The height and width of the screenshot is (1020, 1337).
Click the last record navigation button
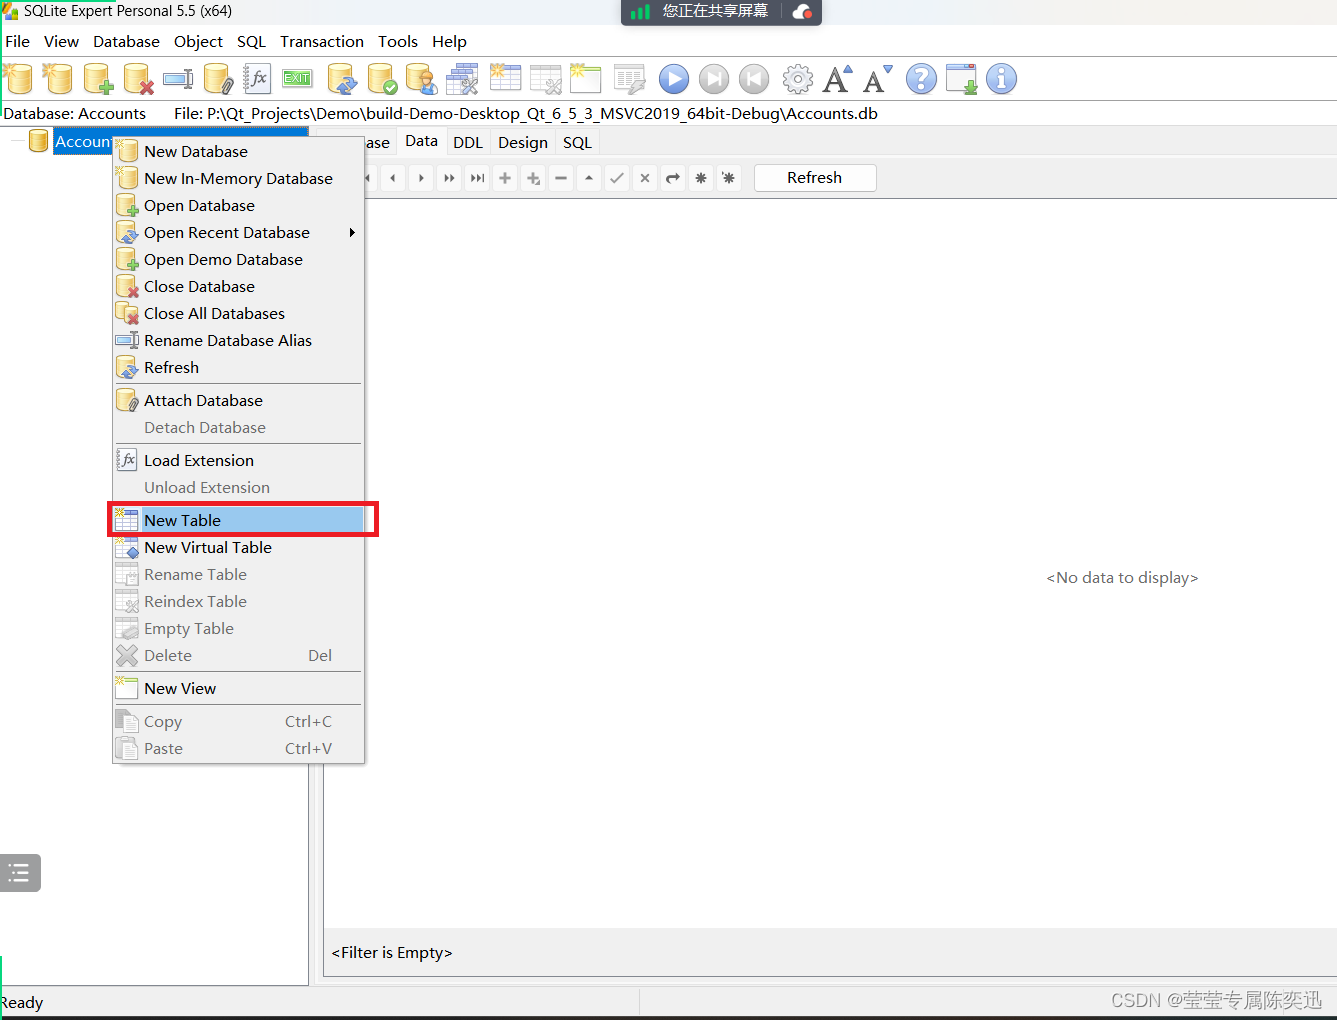(477, 178)
